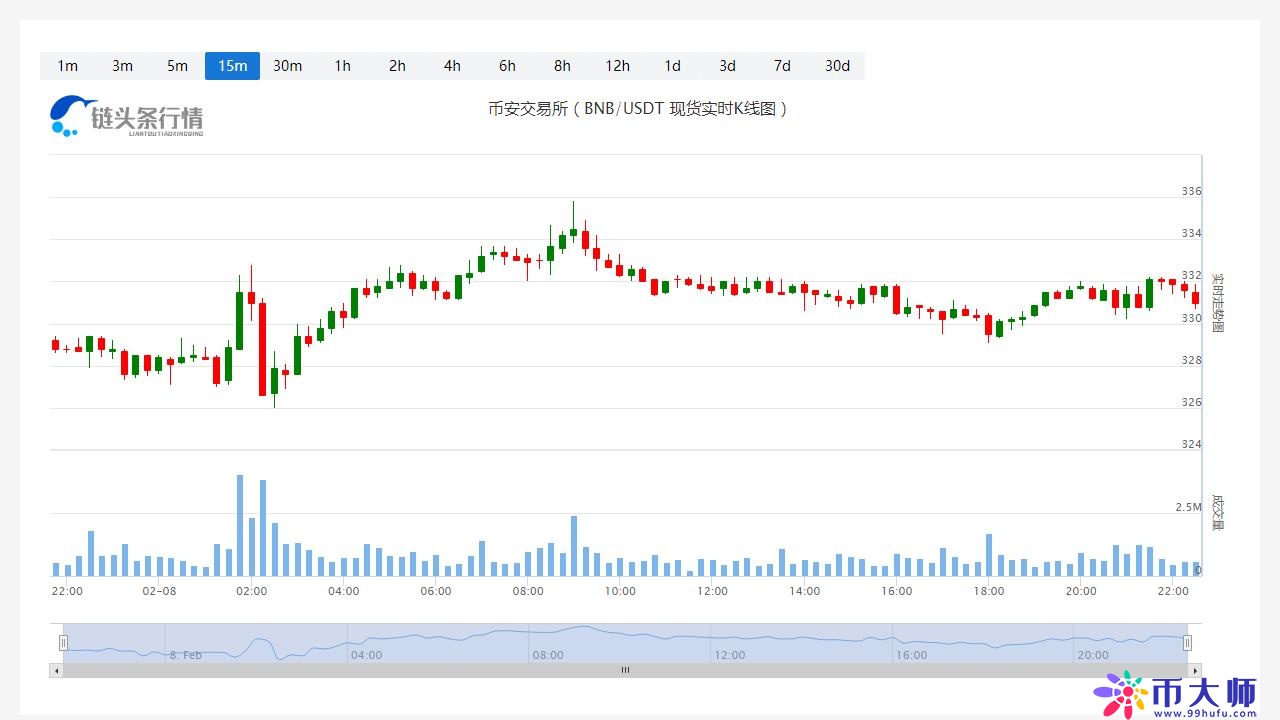Click the tallest volume bar near 02:00

(240, 525)
